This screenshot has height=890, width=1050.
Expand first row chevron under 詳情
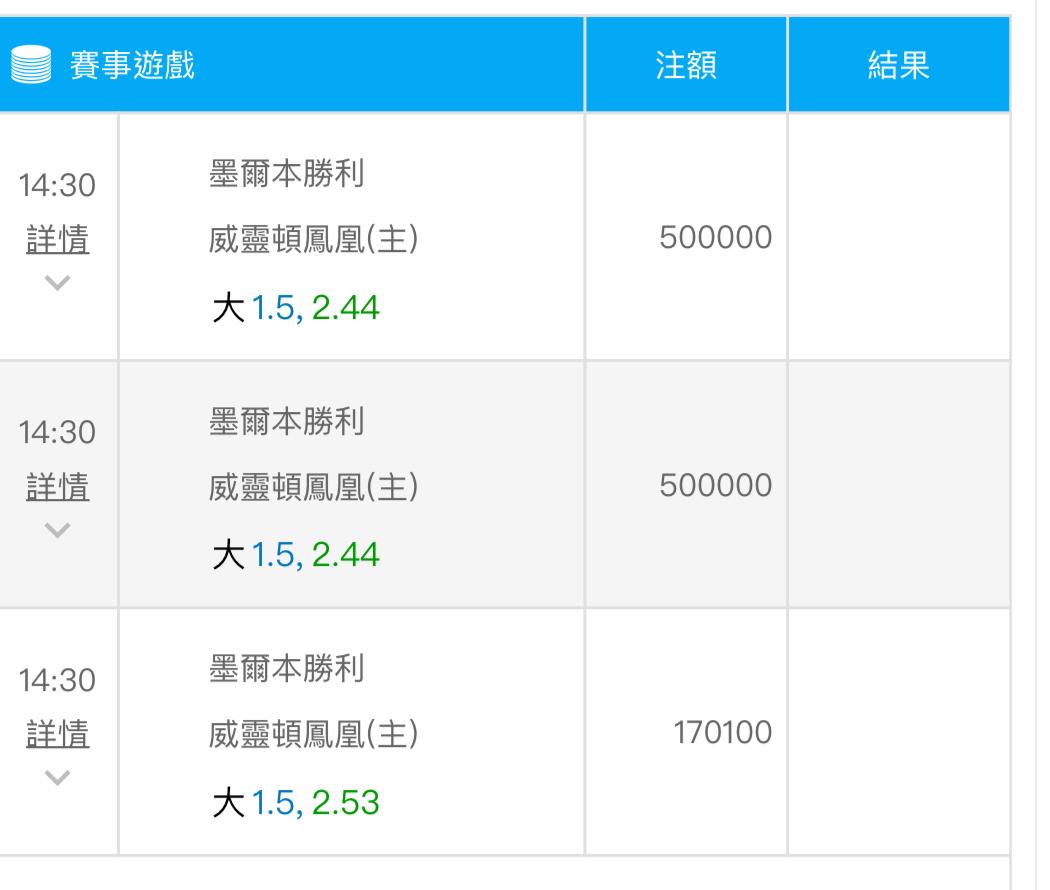coord(58,283)
